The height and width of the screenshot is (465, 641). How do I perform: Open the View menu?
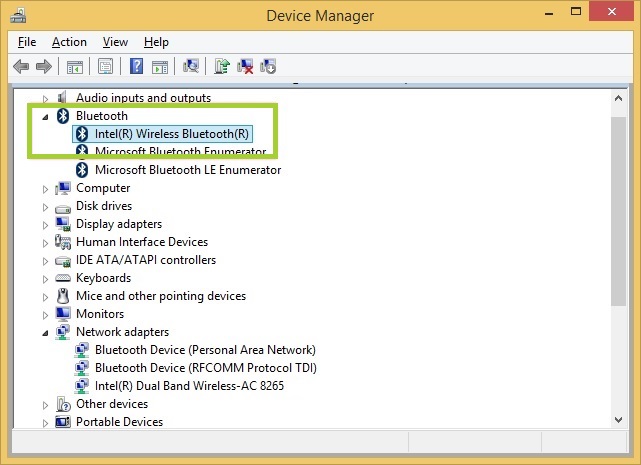(115, 42)
